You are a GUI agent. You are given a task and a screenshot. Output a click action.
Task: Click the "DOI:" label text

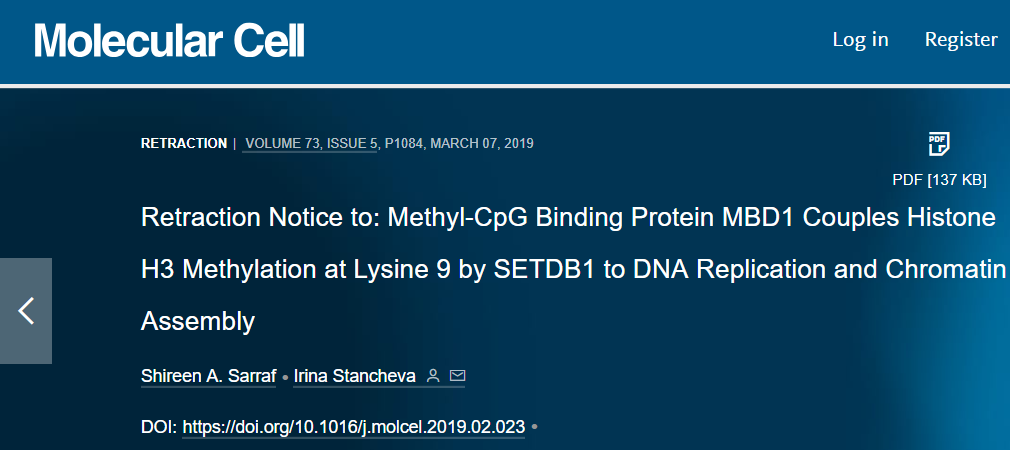coord(159,427)
